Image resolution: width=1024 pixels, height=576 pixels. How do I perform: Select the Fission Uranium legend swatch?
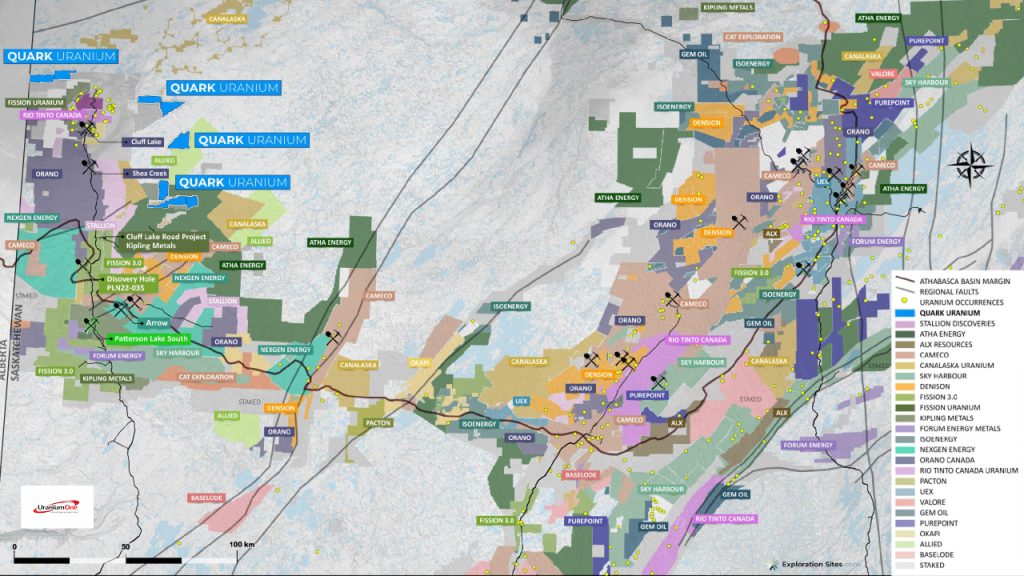click(904, 407)
